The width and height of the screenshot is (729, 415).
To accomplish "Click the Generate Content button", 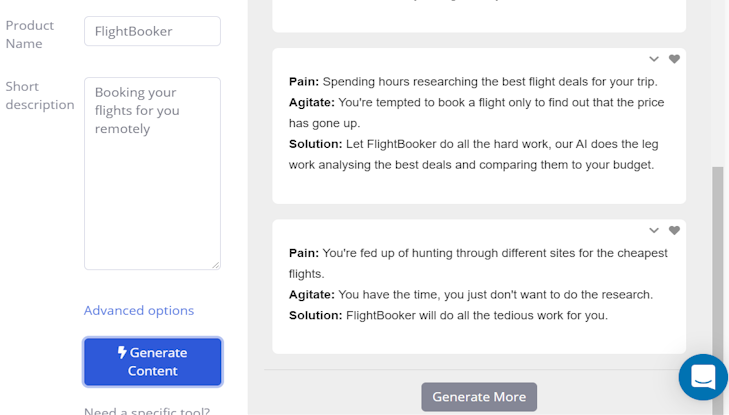I will coord(152,362).
